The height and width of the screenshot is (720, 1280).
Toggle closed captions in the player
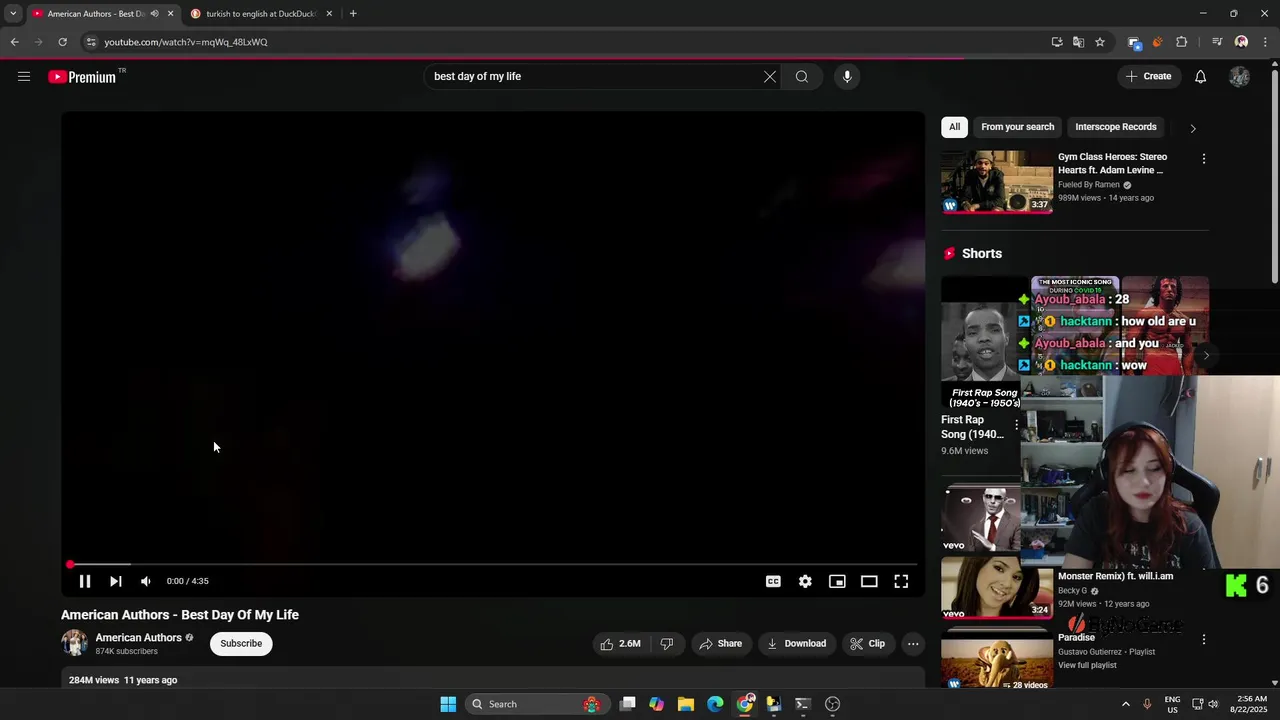pyautogui.click(x=773, y=581)
